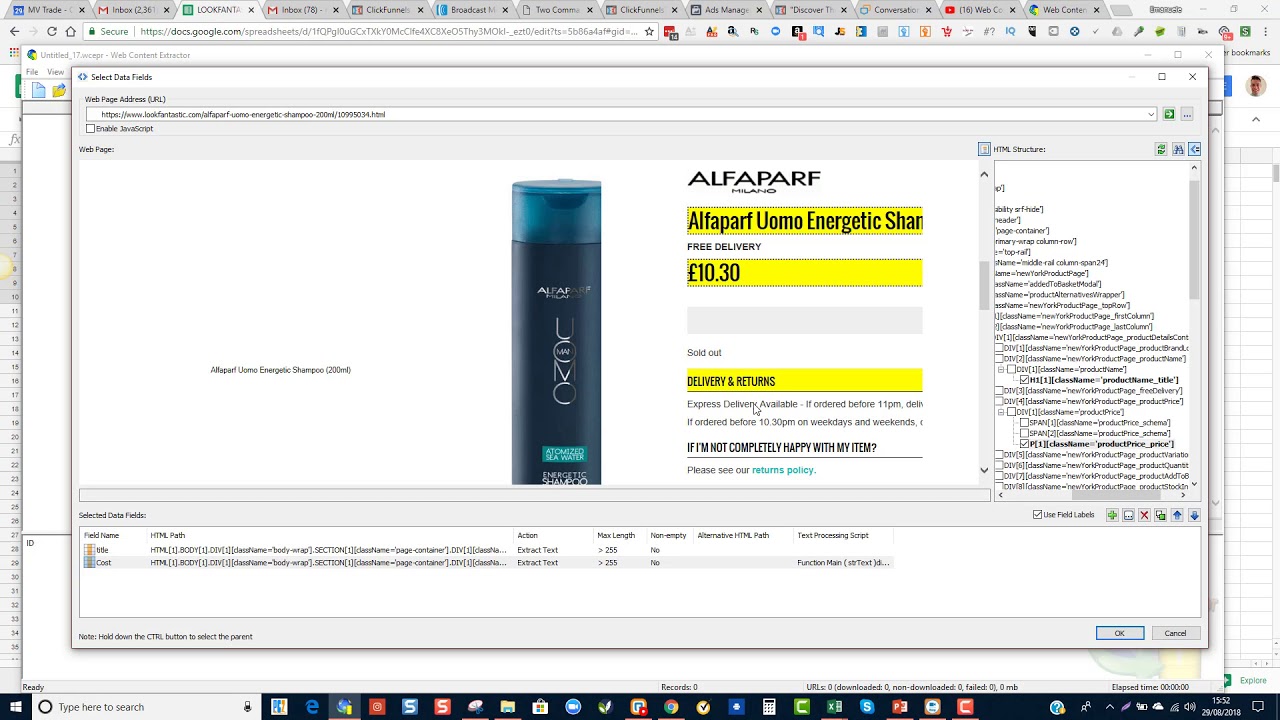
Task: Bookmark page with the star icon
Action: 649,31
